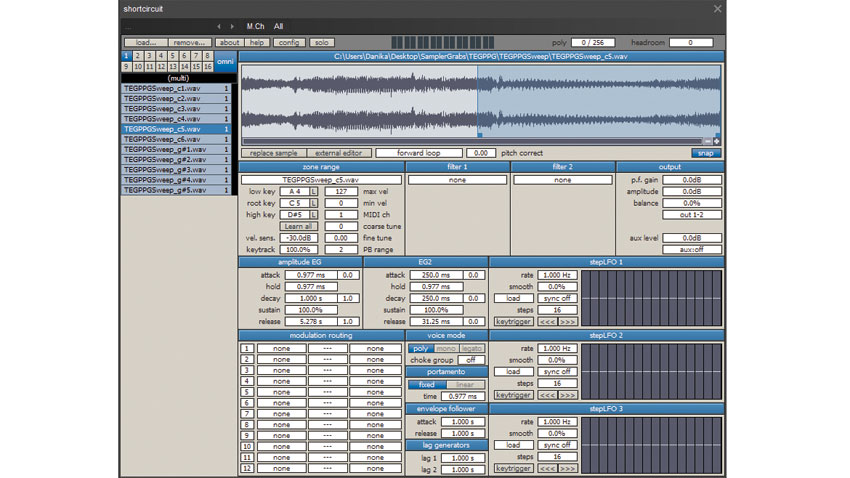This screenshot has width=850, height=478.
Task: Open the filter 1 type dropdown
Action: (457, 180)
